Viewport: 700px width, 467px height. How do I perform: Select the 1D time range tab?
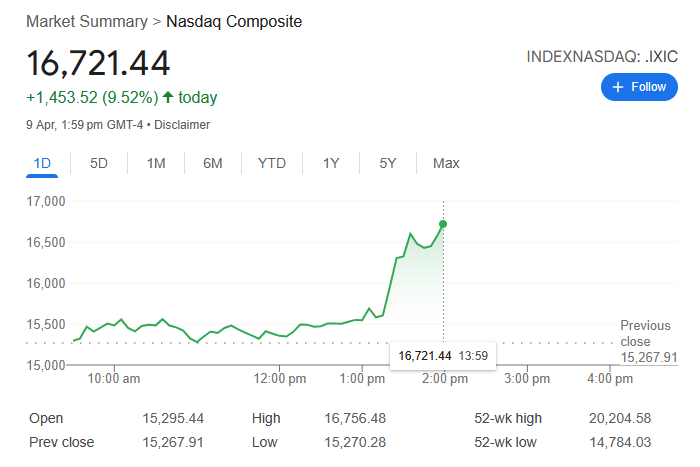pyautogui.click(x=42, y=163)
